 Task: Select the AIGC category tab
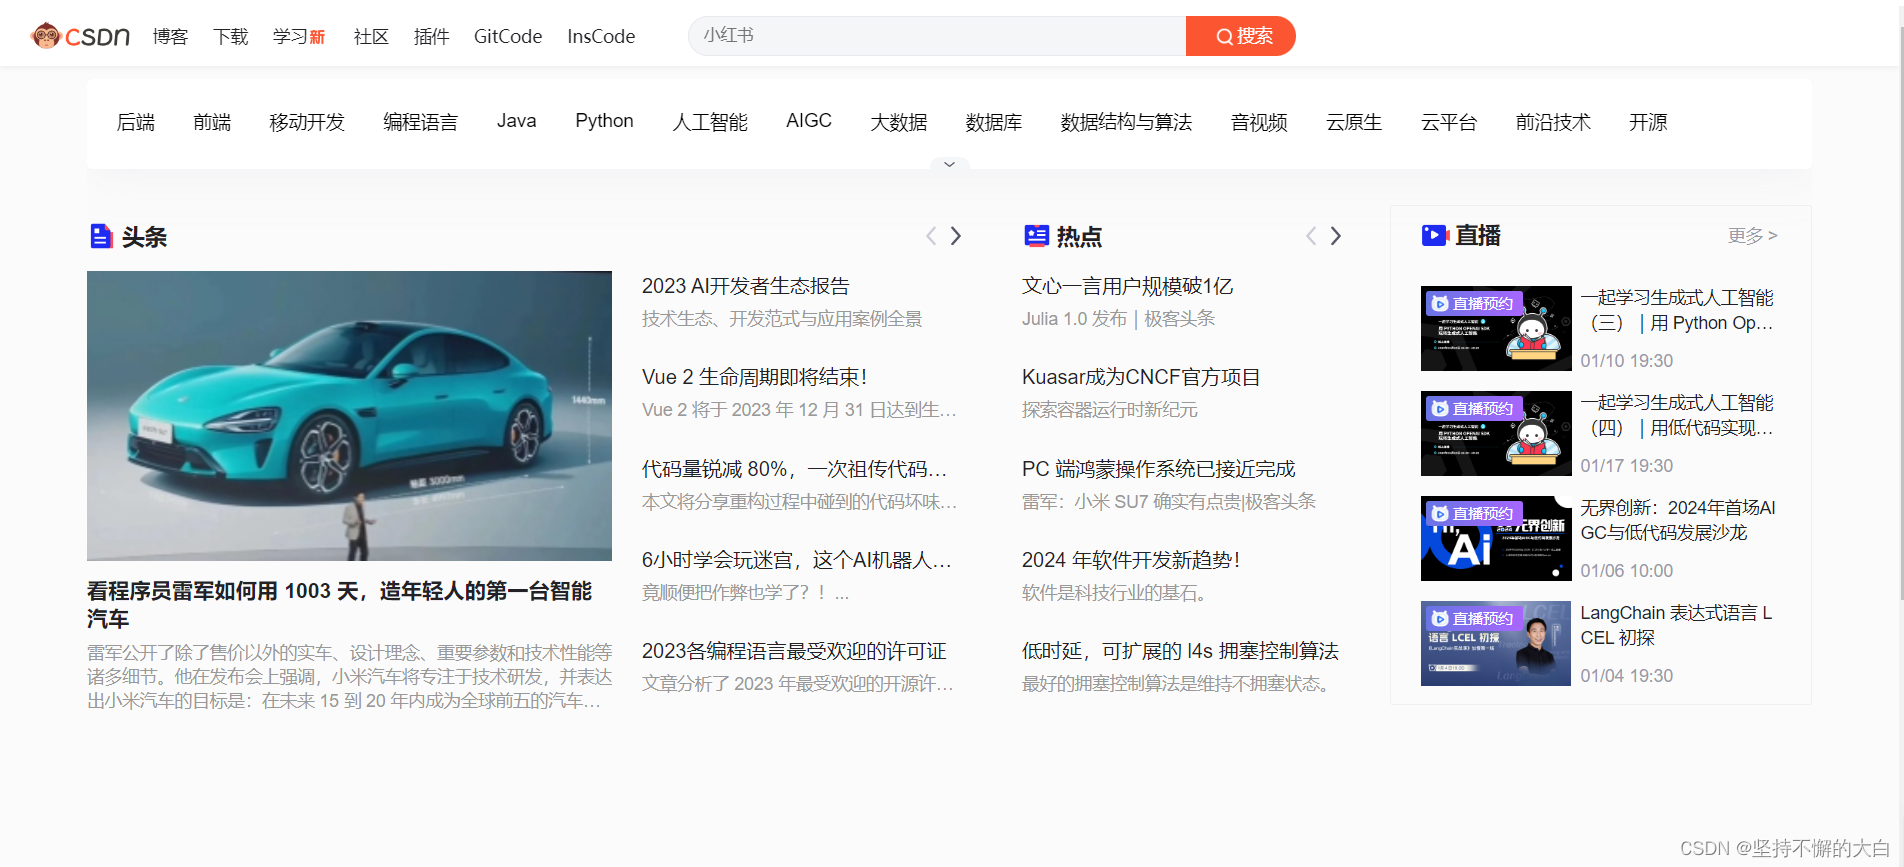[x=809, y=121]
